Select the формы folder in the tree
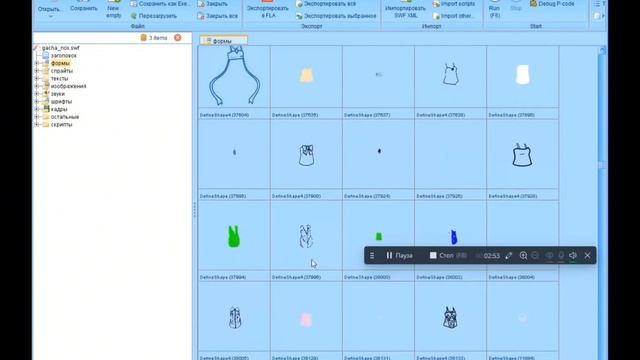This screenshot has height=360, width=640. tap(60, 63)
